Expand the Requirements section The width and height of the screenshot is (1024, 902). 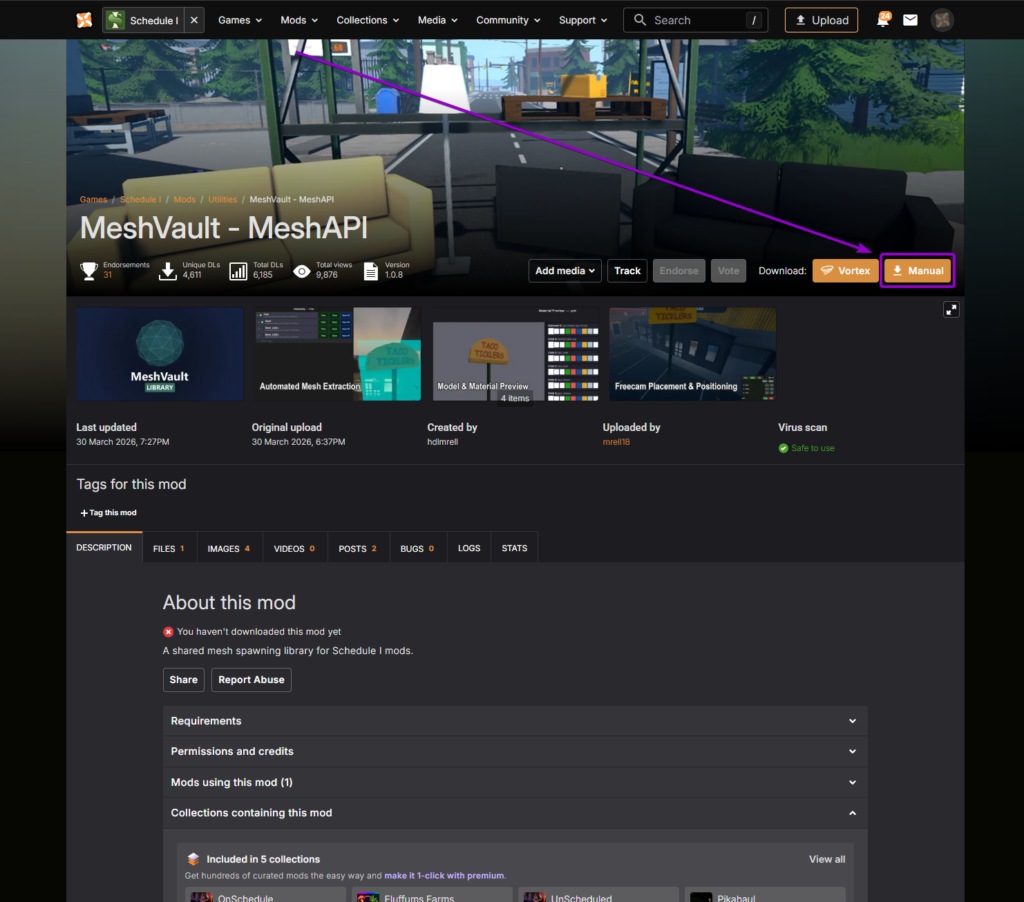[x=515, y=720]
